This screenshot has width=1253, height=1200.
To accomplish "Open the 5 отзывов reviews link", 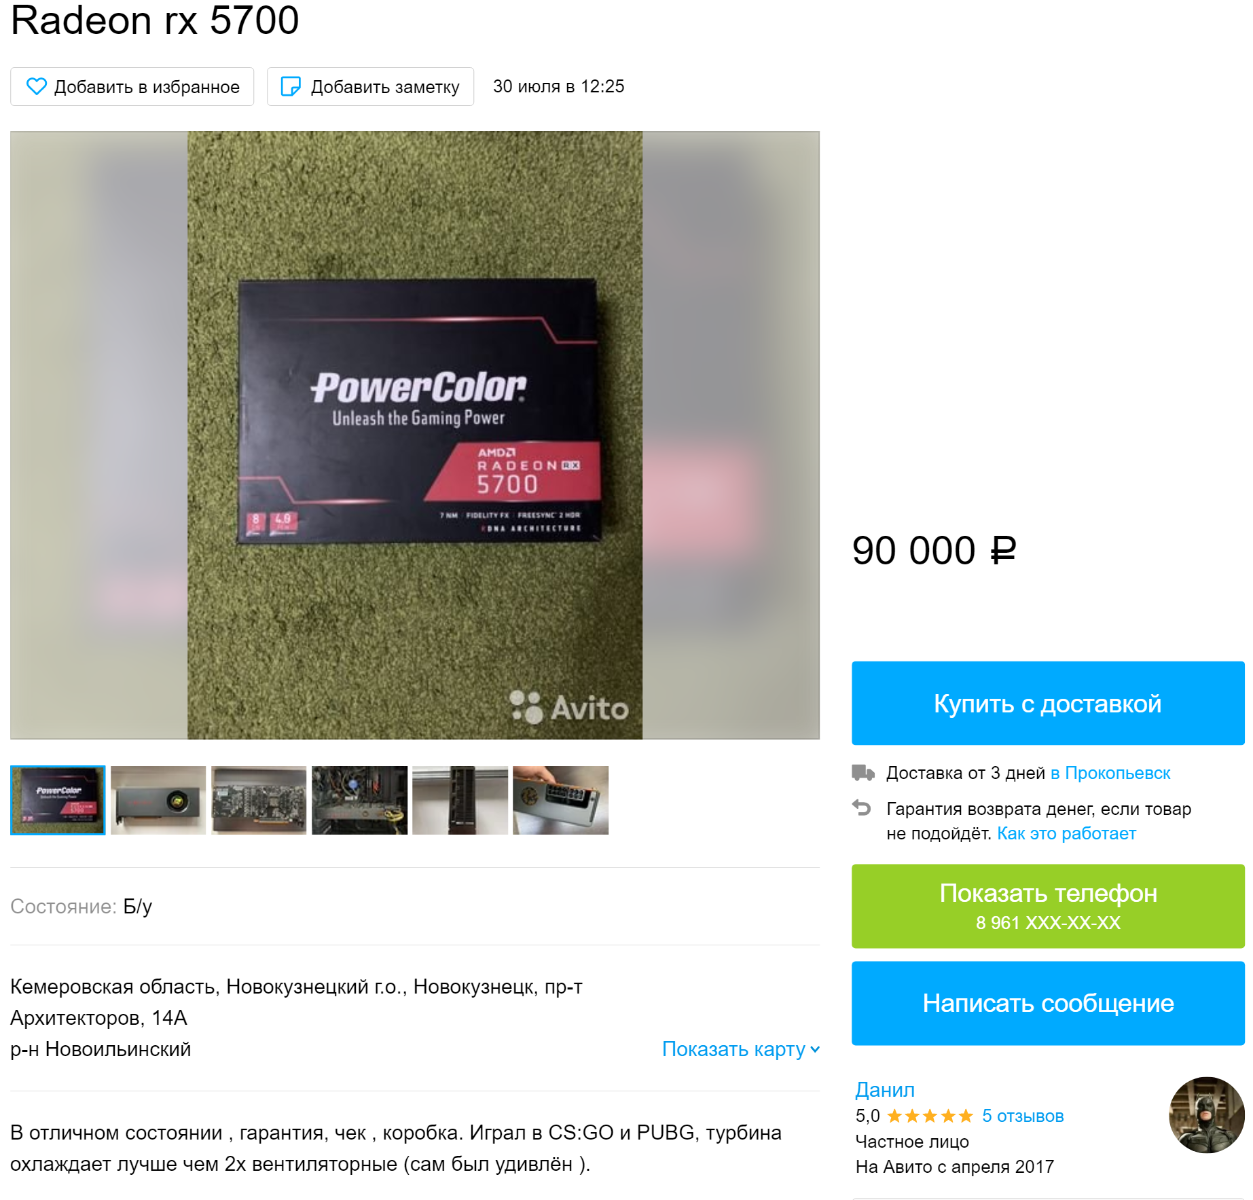I will tap(1023, 1116).
